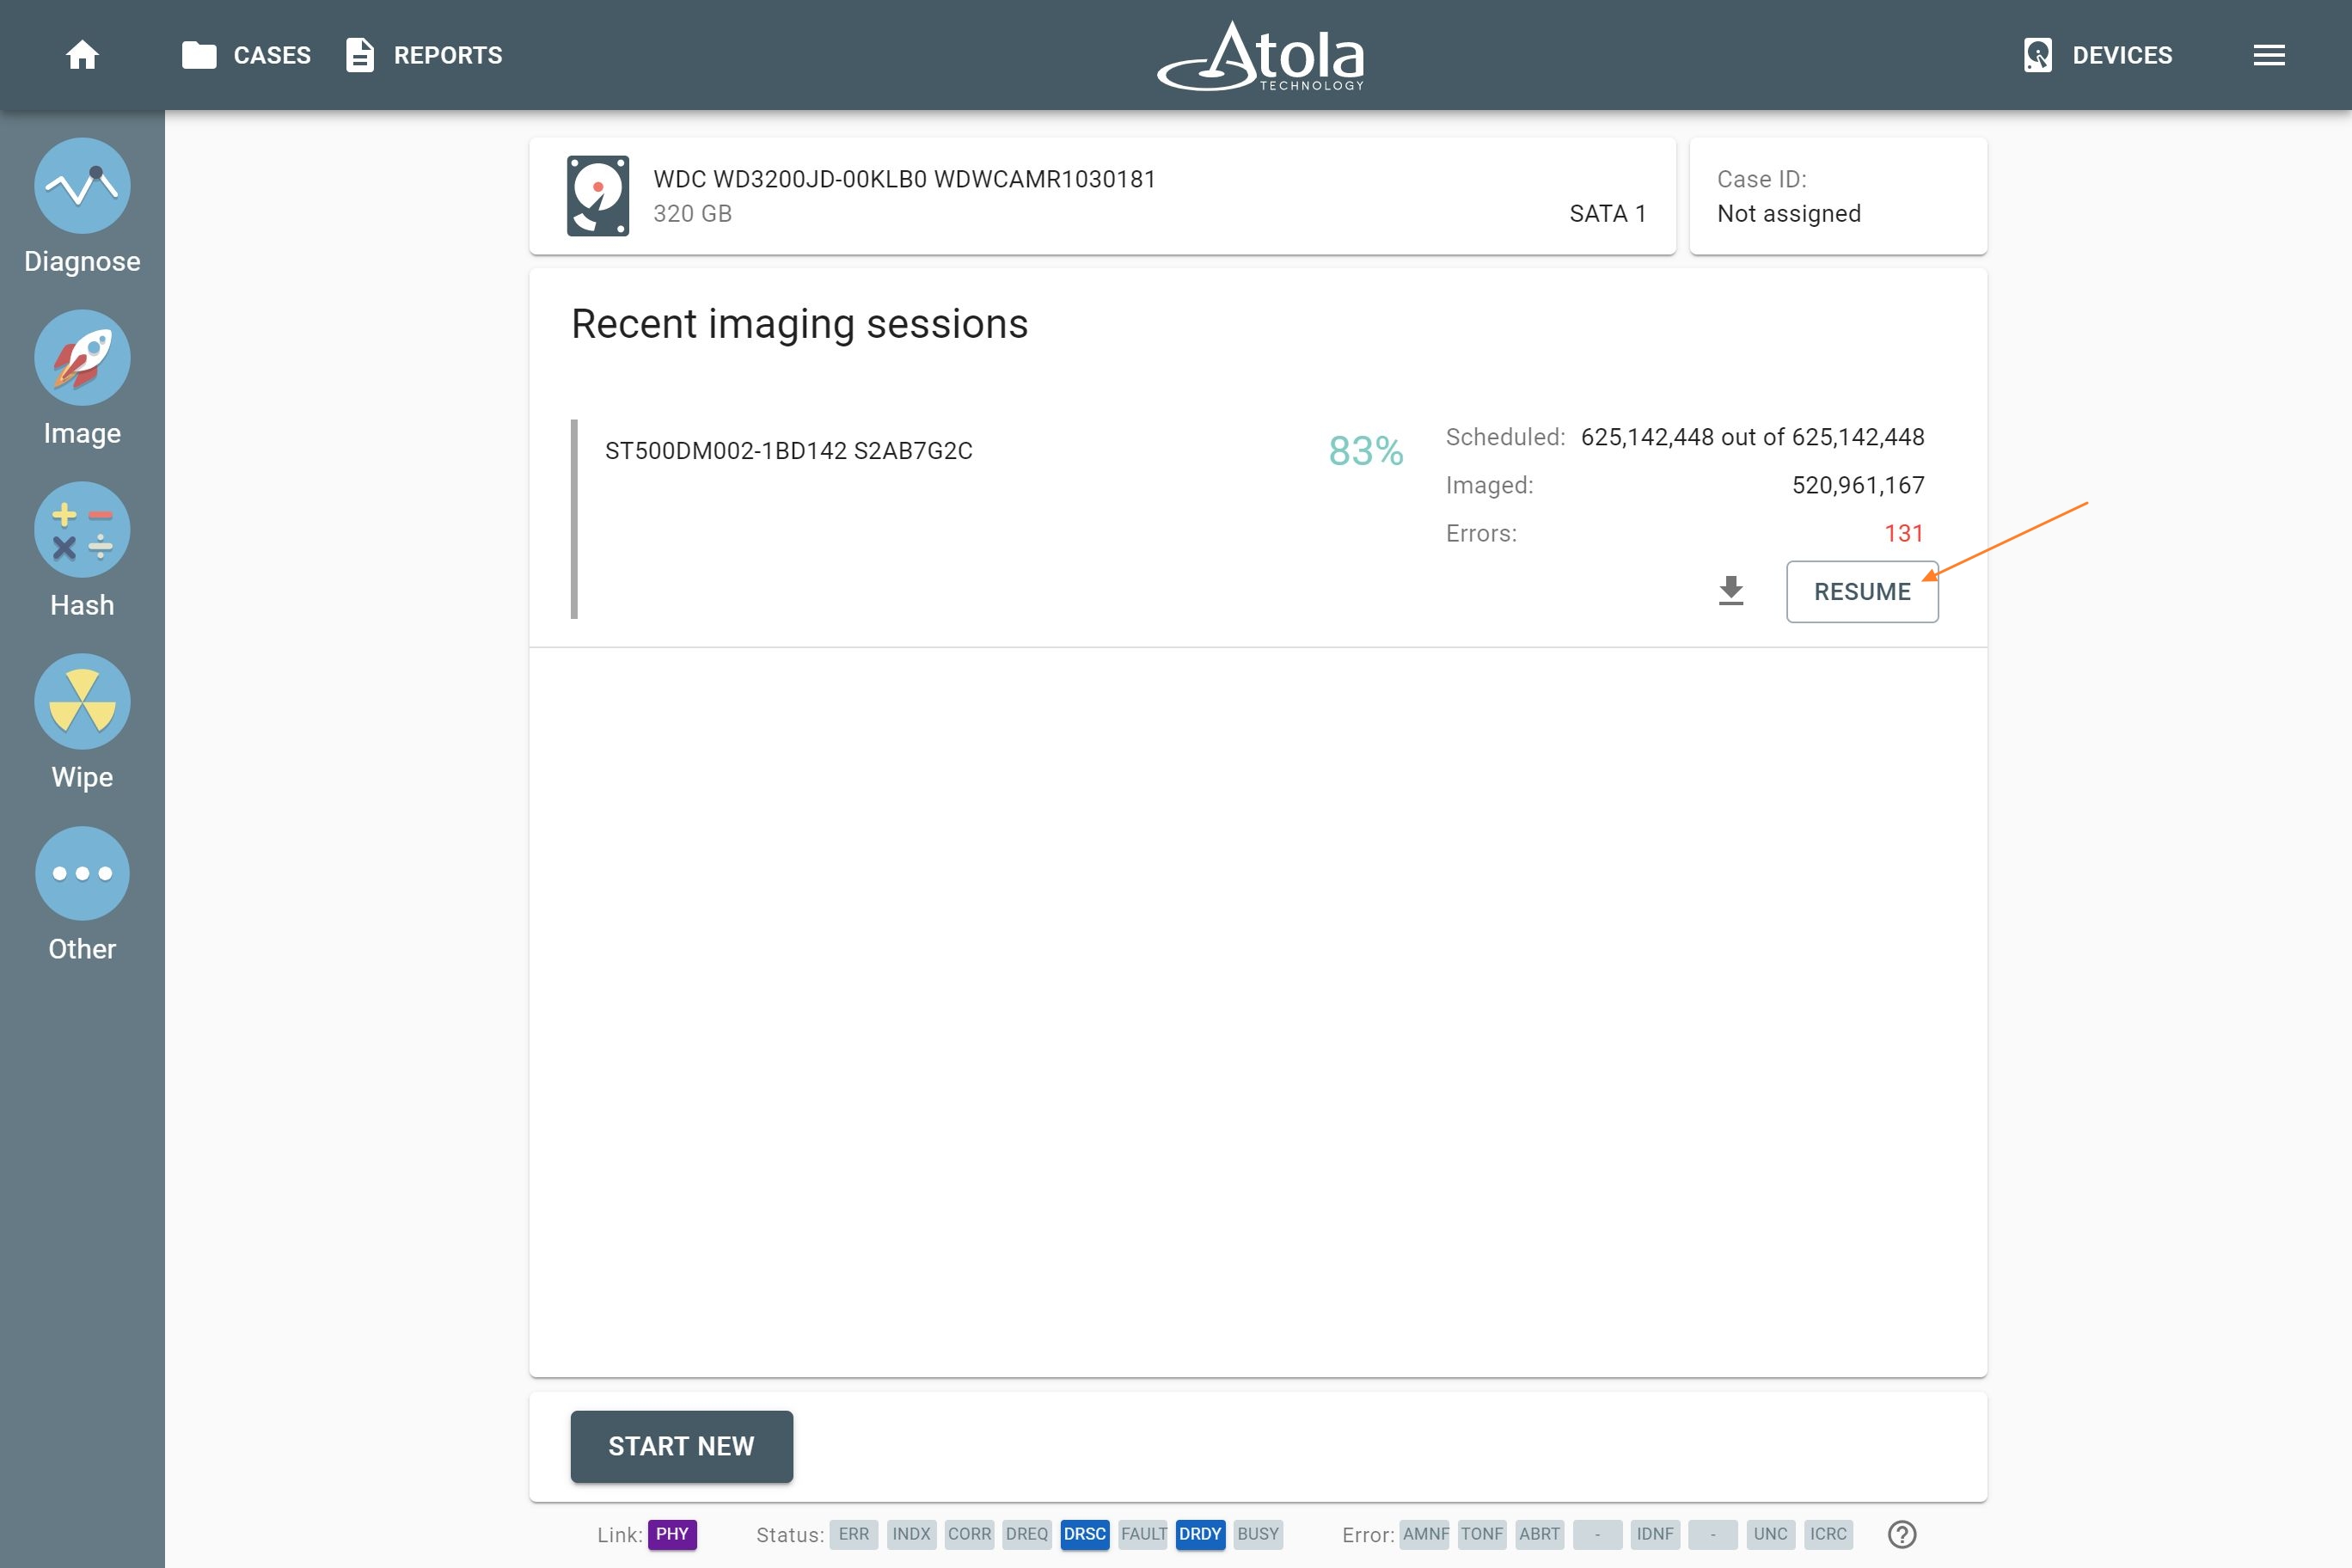Viewport: 2352px width, 1568px height.
Task: Open the Reports section
Action: [x=424, y=55]
